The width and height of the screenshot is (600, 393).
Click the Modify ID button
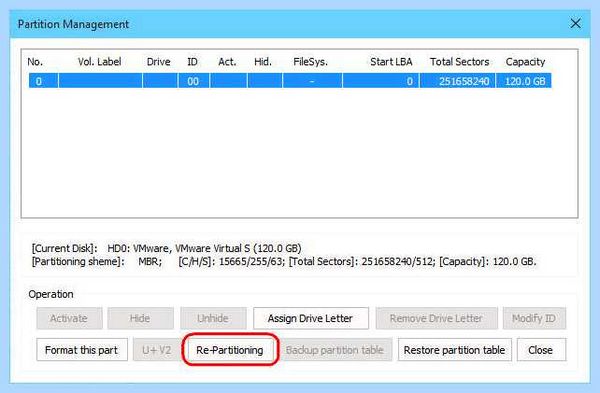click(534, 318)
